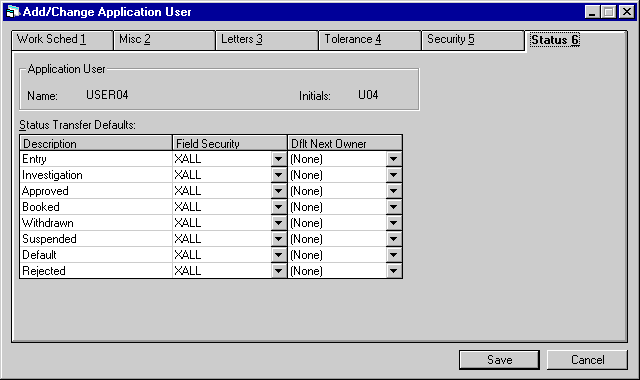Select the Withdrawn description cell
The width and height of the screenshot is (640, 380).
(x=96, y=223)
